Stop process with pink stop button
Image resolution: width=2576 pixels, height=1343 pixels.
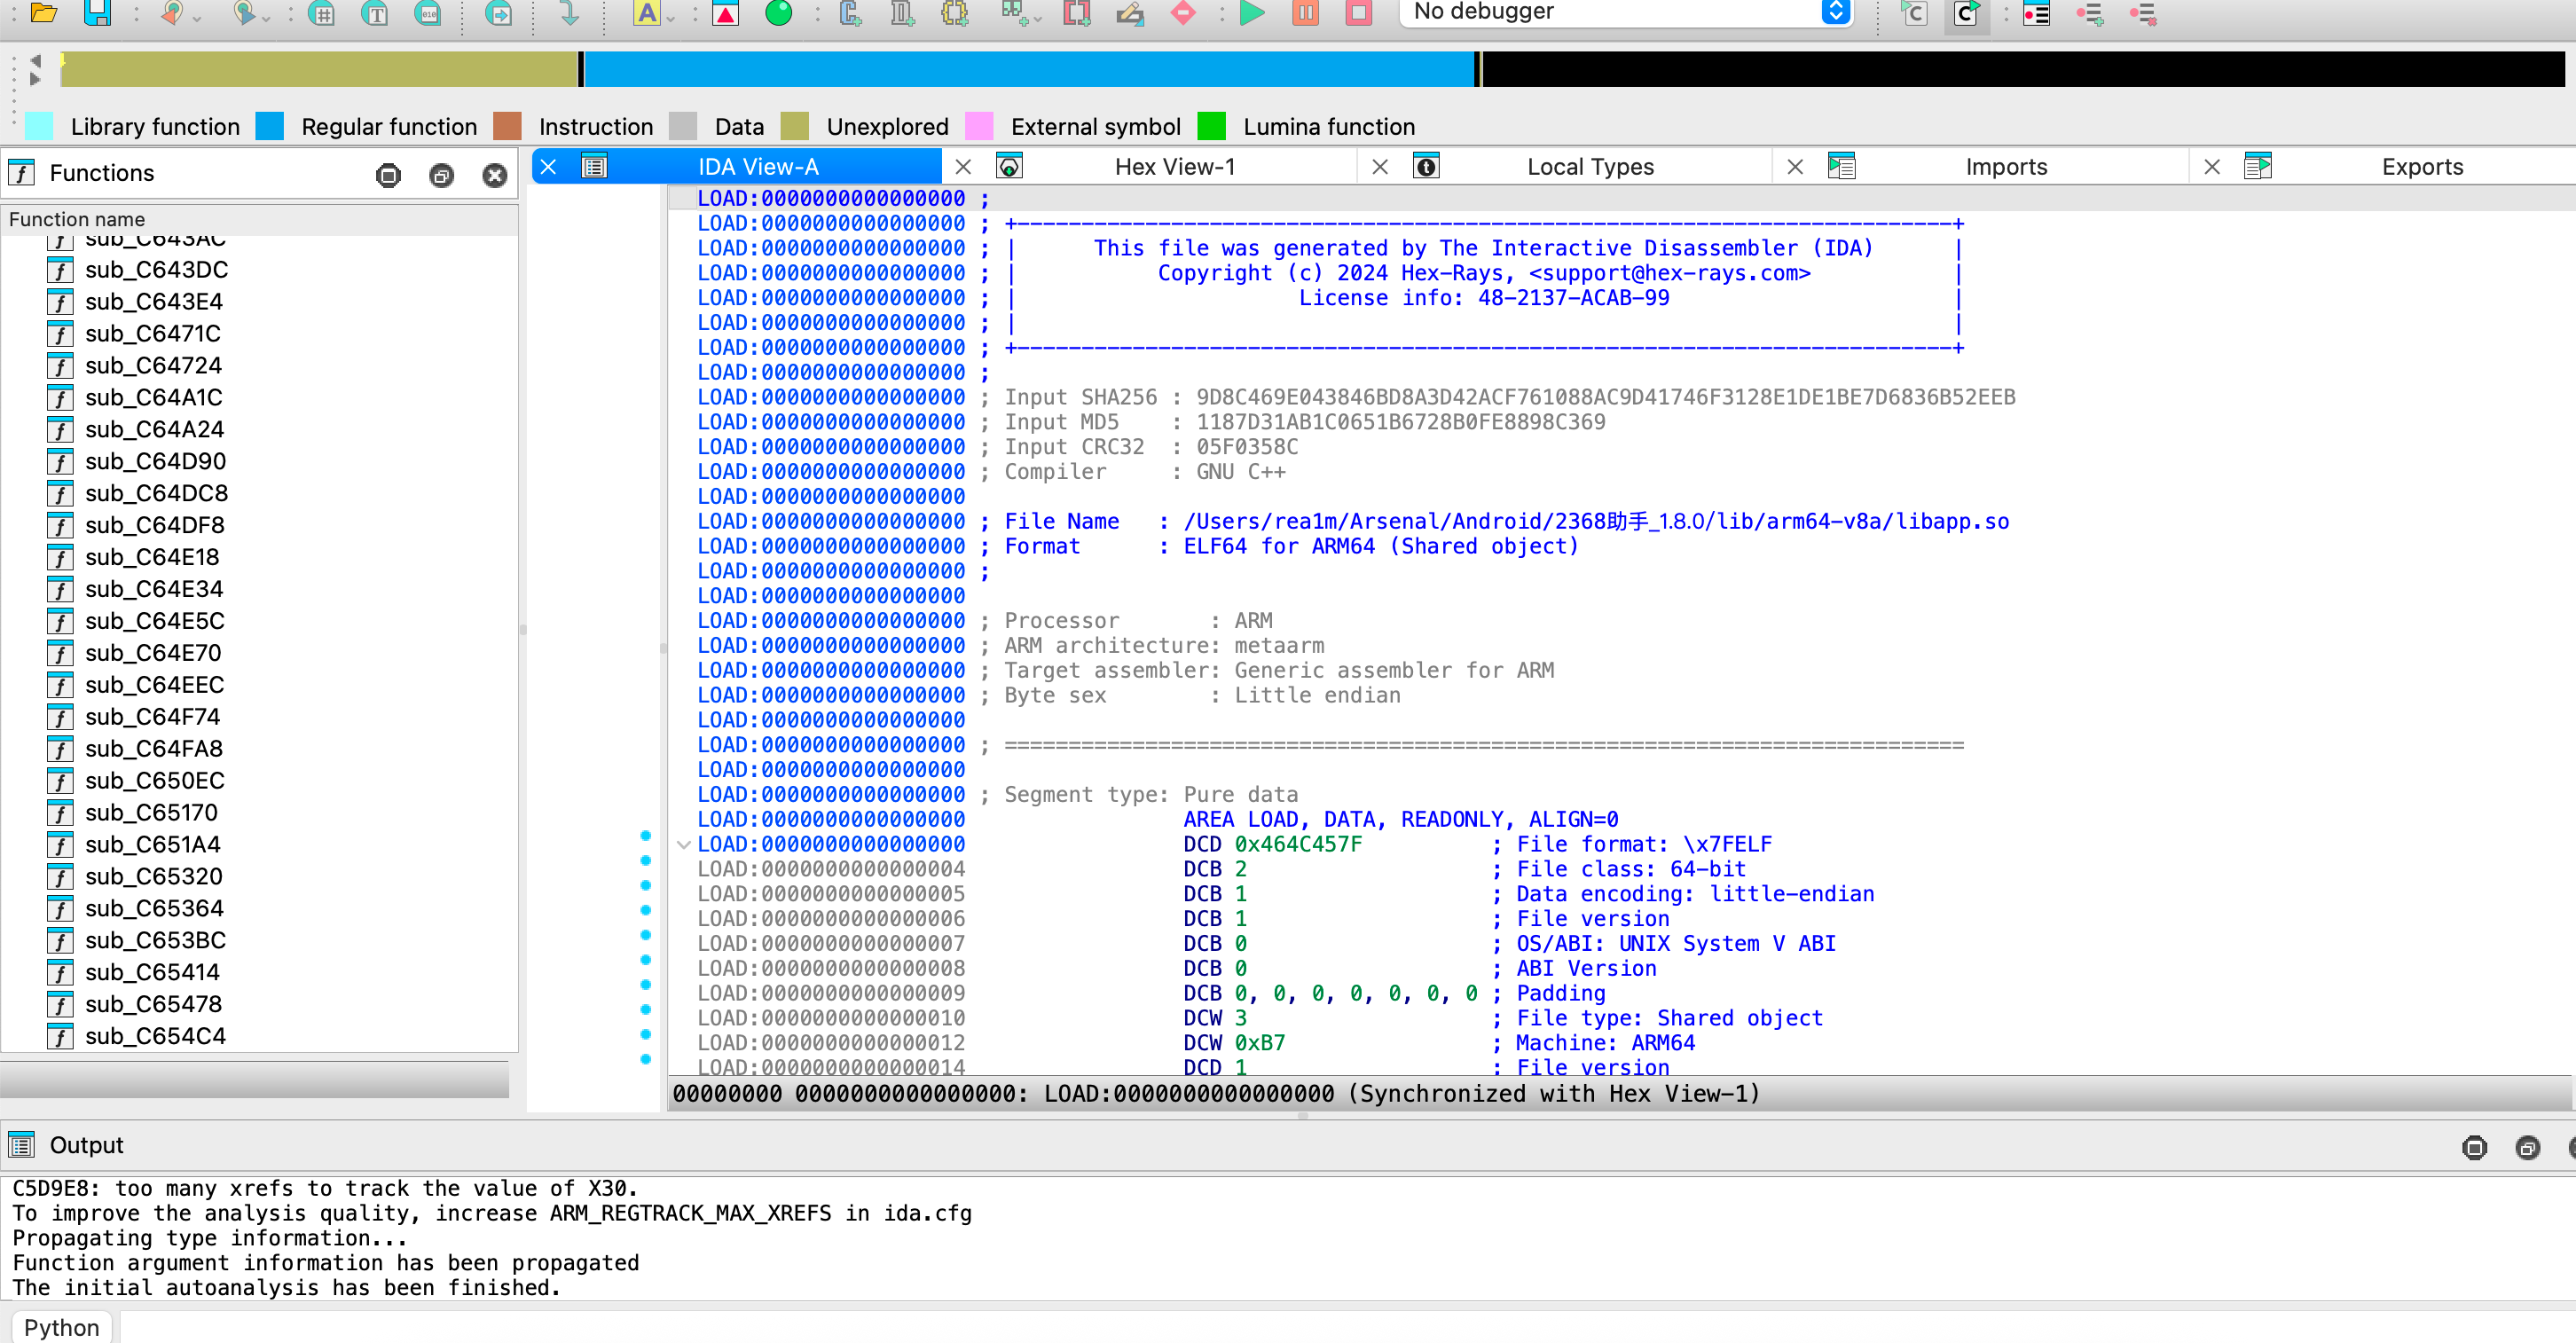(x=1359, y=13)
